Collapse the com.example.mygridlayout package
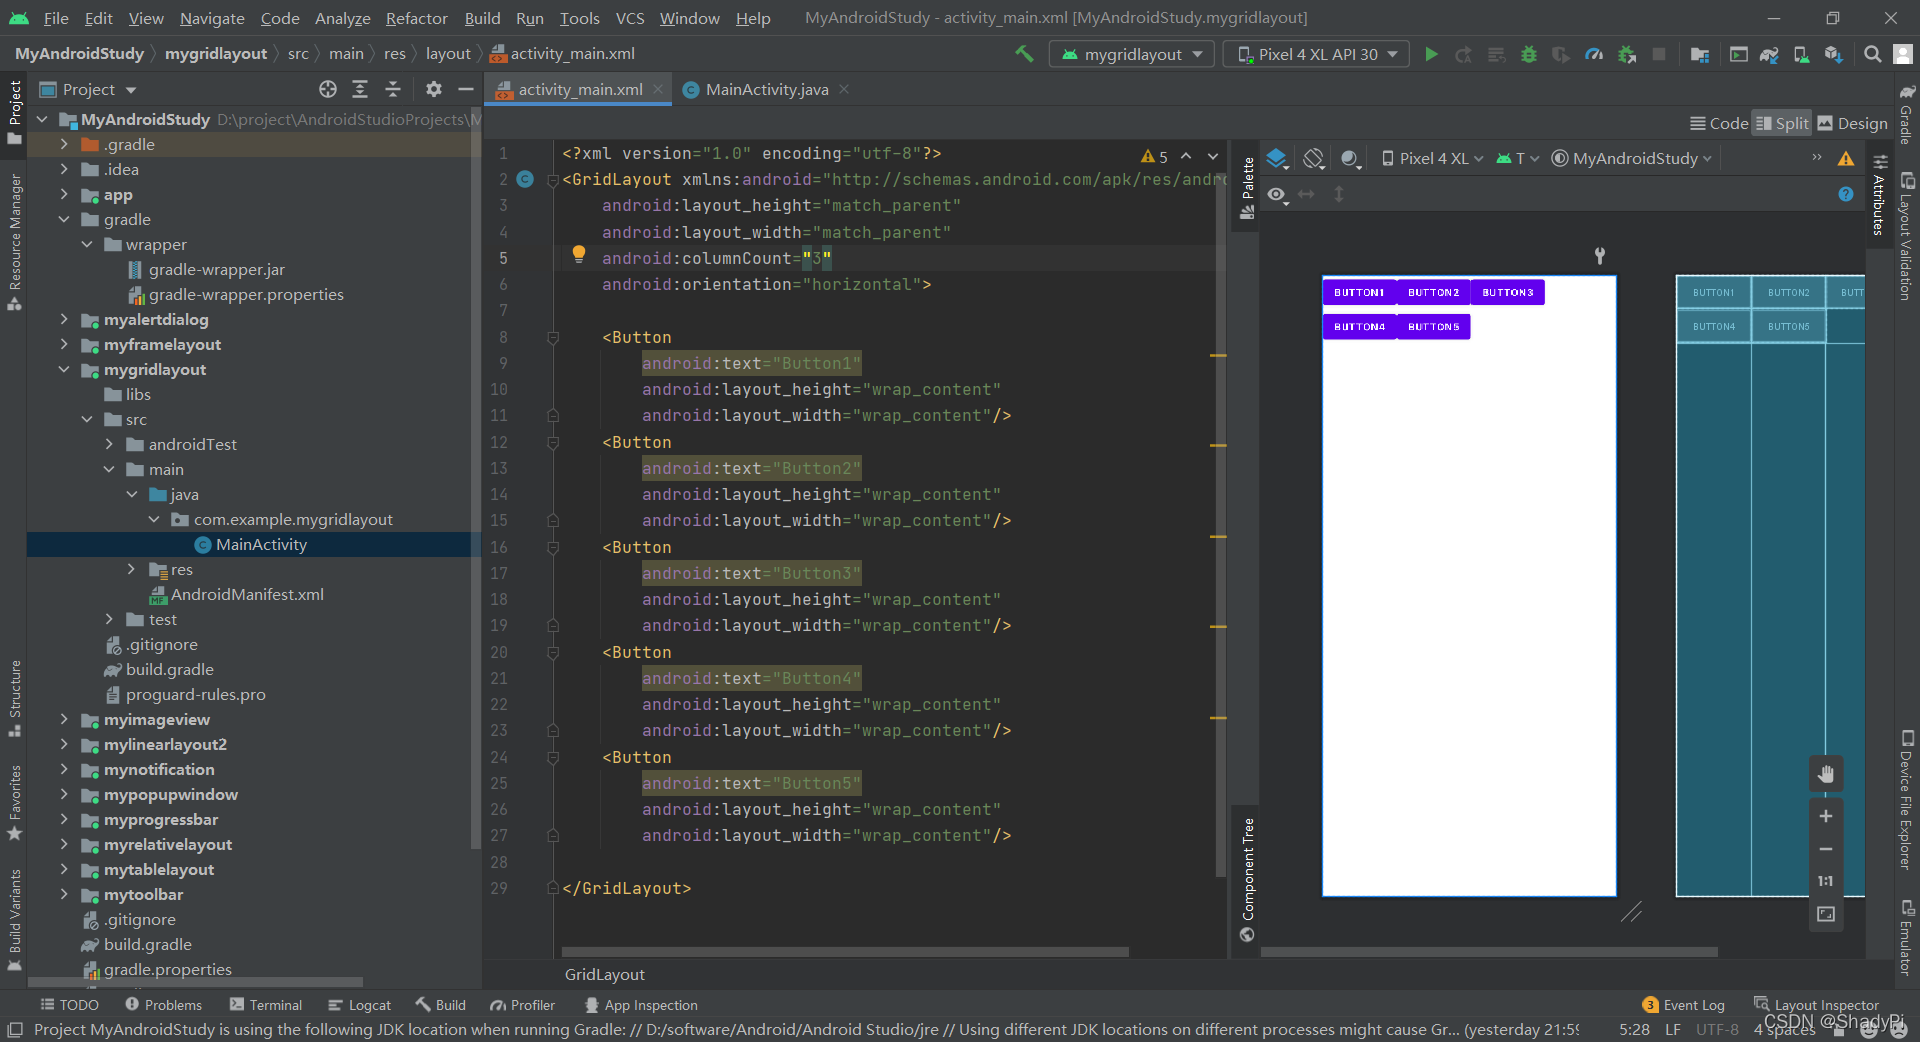 (x=154, y=519)
